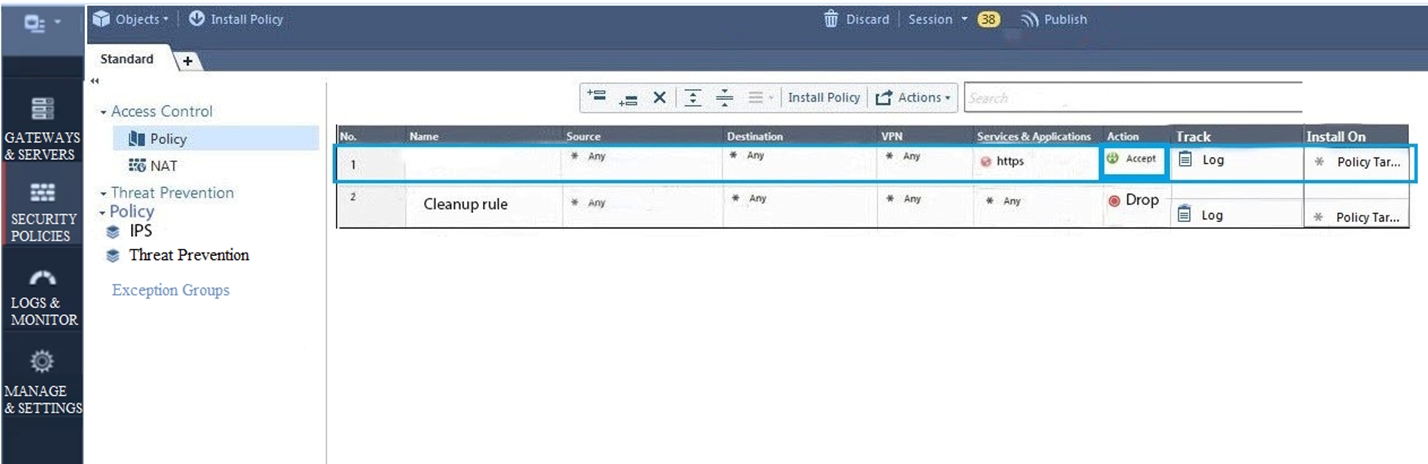Click the rulebase Search field
Screen dimensions: 1428x464
(x=1130, y=98)
